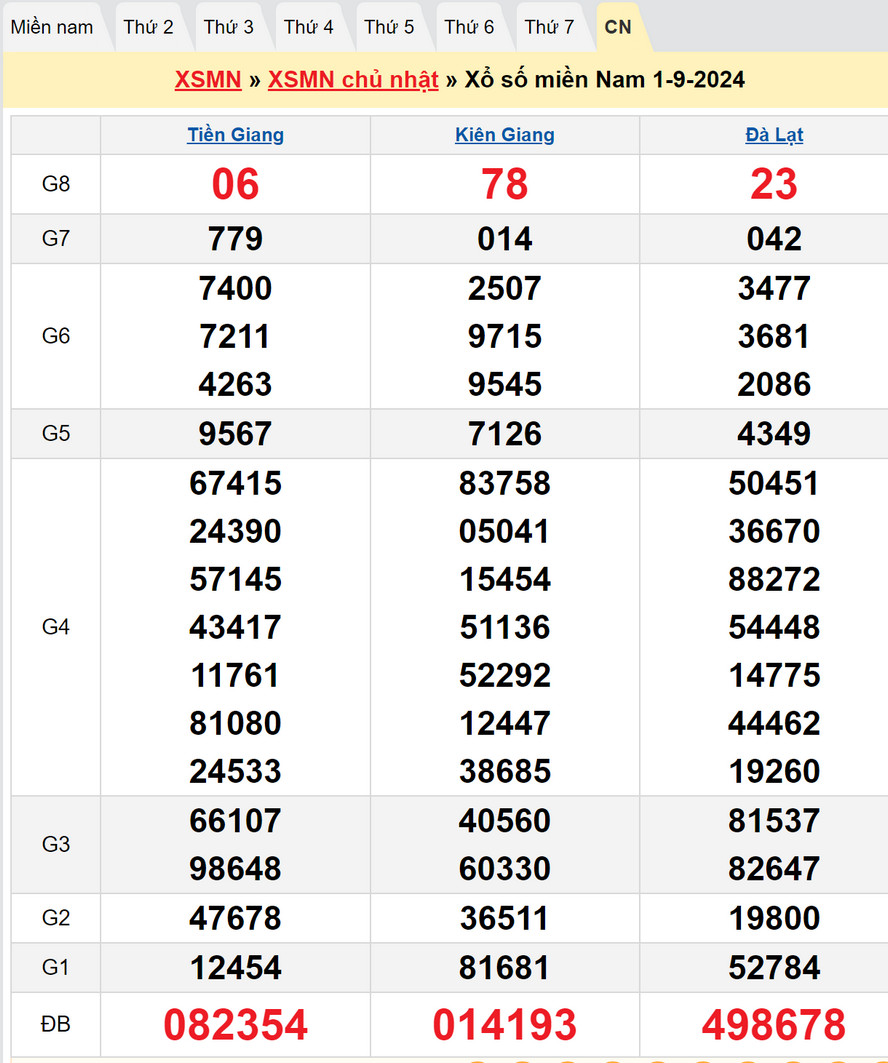The width and height of the screenshot is (888, 1063).
Task: Click Kiên Giang G8 number 78
Action: click(x=505, y=184)
